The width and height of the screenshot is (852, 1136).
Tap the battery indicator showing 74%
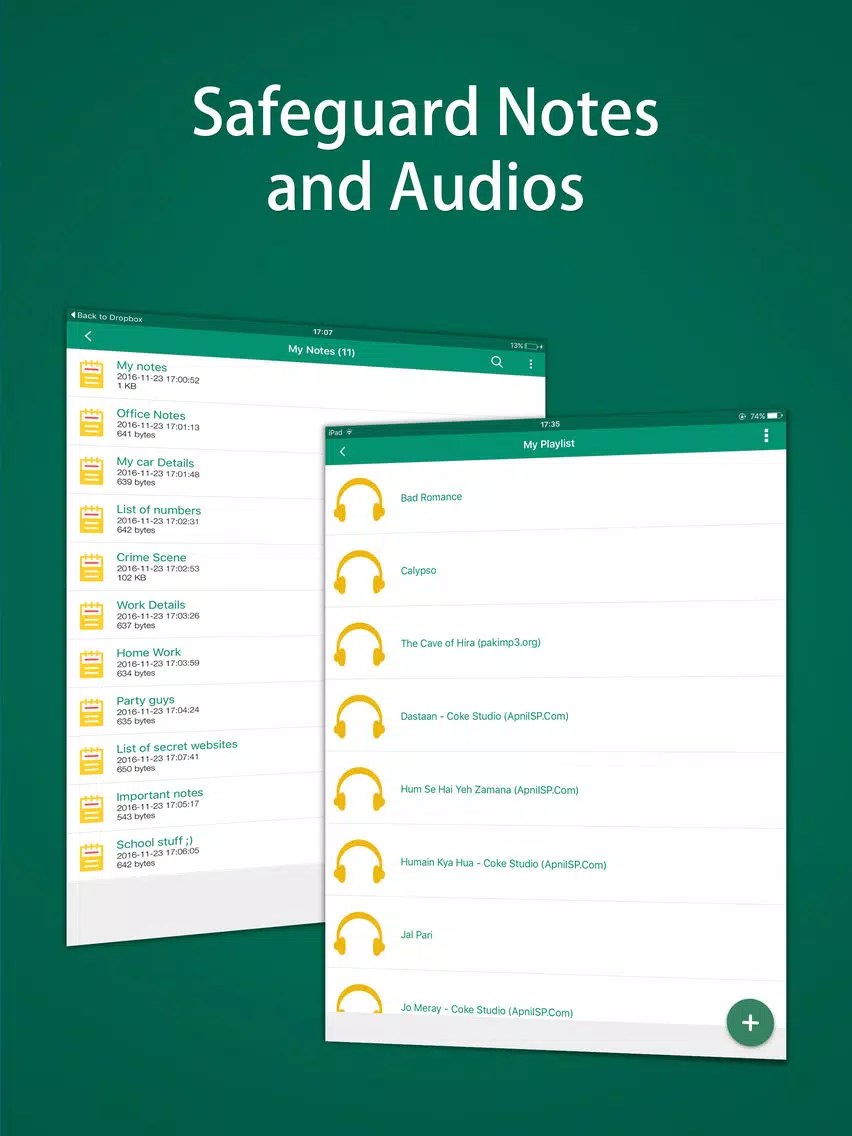pyautogui.click(x=766, y=416)
